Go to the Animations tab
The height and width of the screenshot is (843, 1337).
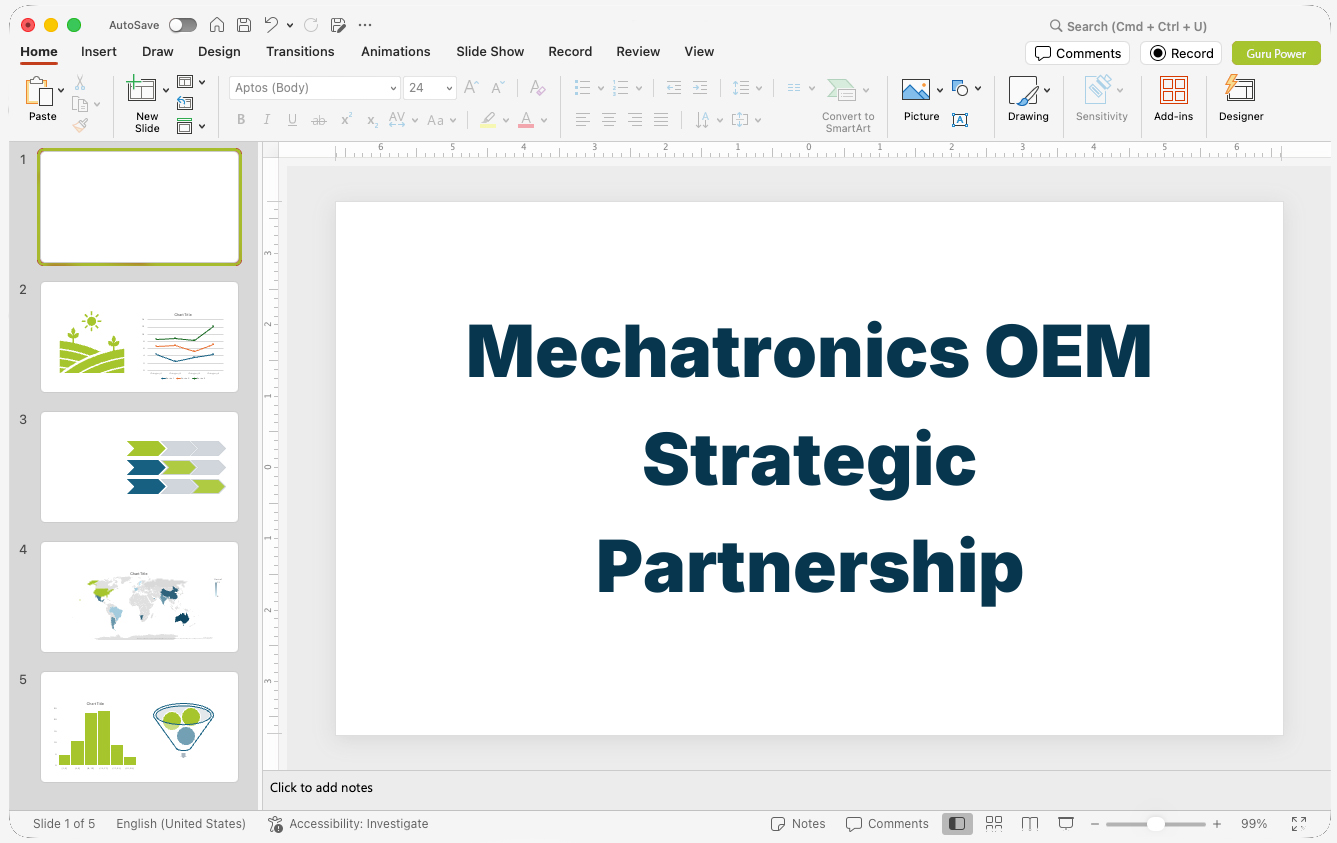pyautogui.click(x=396, y=51)
